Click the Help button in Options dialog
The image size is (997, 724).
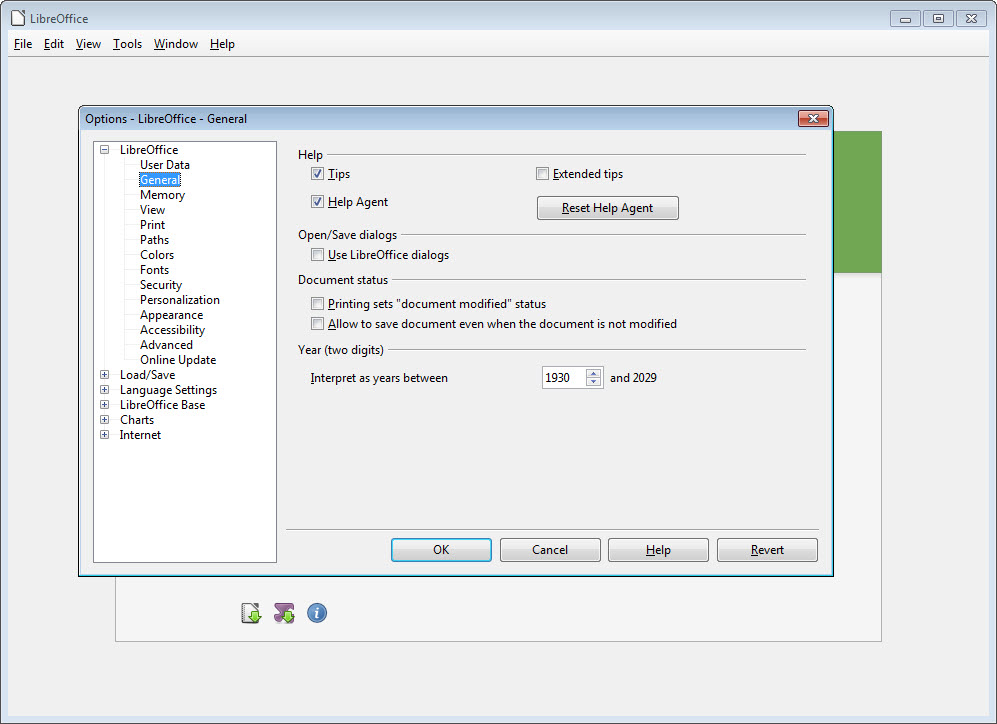pyautogui.click(x=658, y=550)
